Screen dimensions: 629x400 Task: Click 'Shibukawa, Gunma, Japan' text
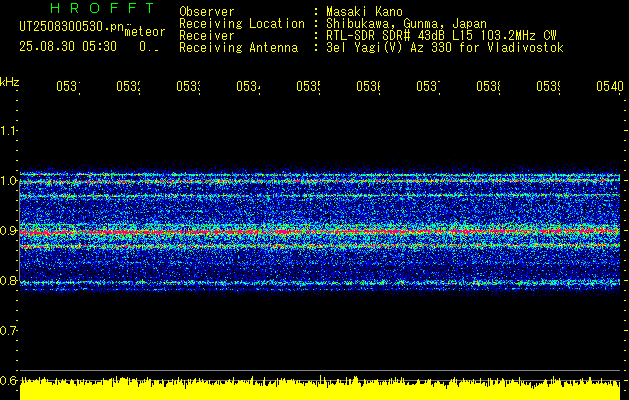point(406,24)
